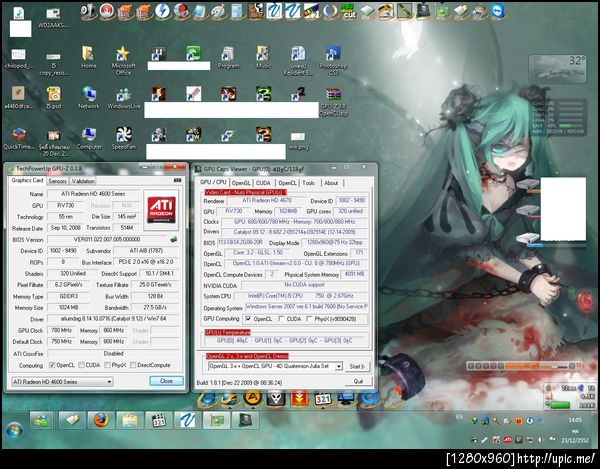The image size is (600, 469).
Task: Open the Tools tab in GPU Caps Viewer
Action: [308, 183]
